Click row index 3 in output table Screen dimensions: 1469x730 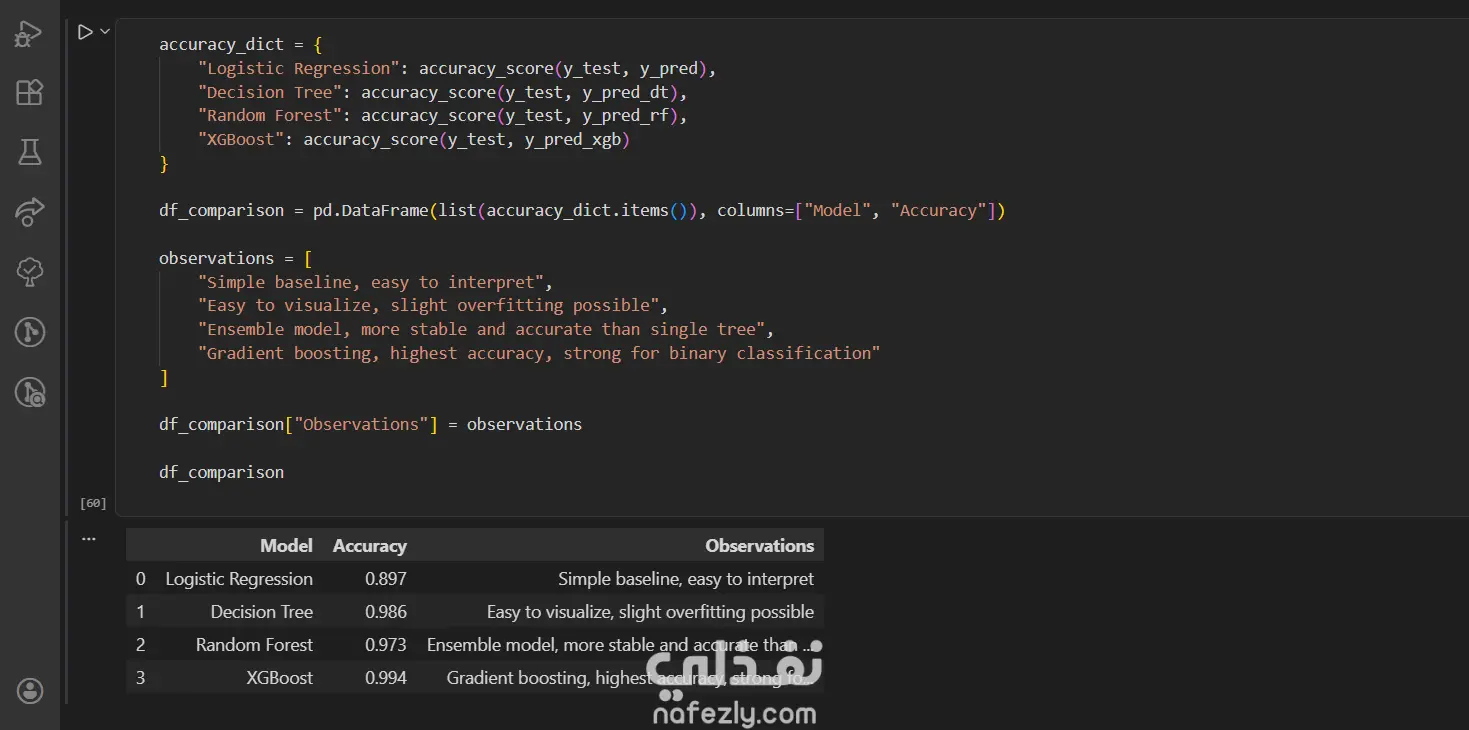tap(140, 677)
